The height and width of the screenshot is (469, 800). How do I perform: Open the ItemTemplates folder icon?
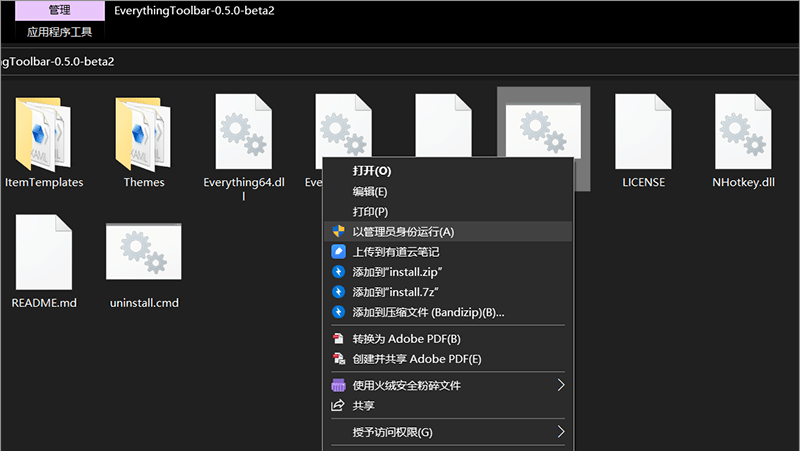pos(43,134)
